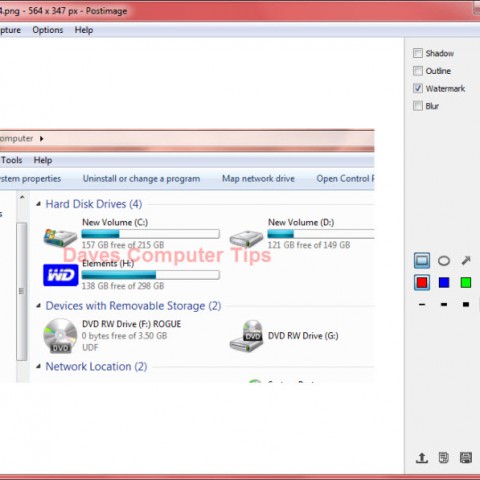Collapse the Network Location group
The width and height of the screenshot is (480, 480).
(39, 366)
